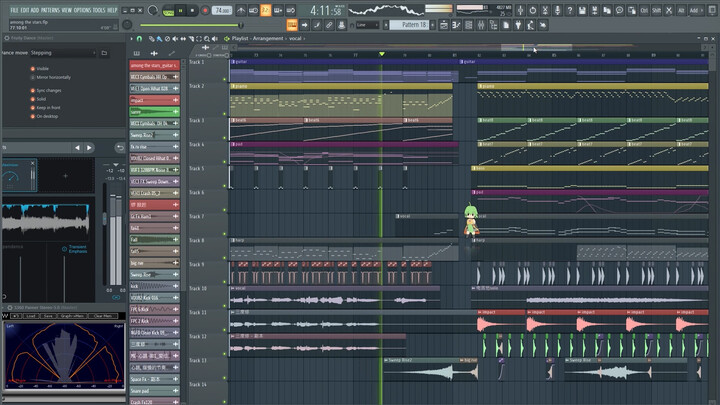Toggle typing keyboard to piano icon
Screen dimensions: 720x405
(292, 25)
